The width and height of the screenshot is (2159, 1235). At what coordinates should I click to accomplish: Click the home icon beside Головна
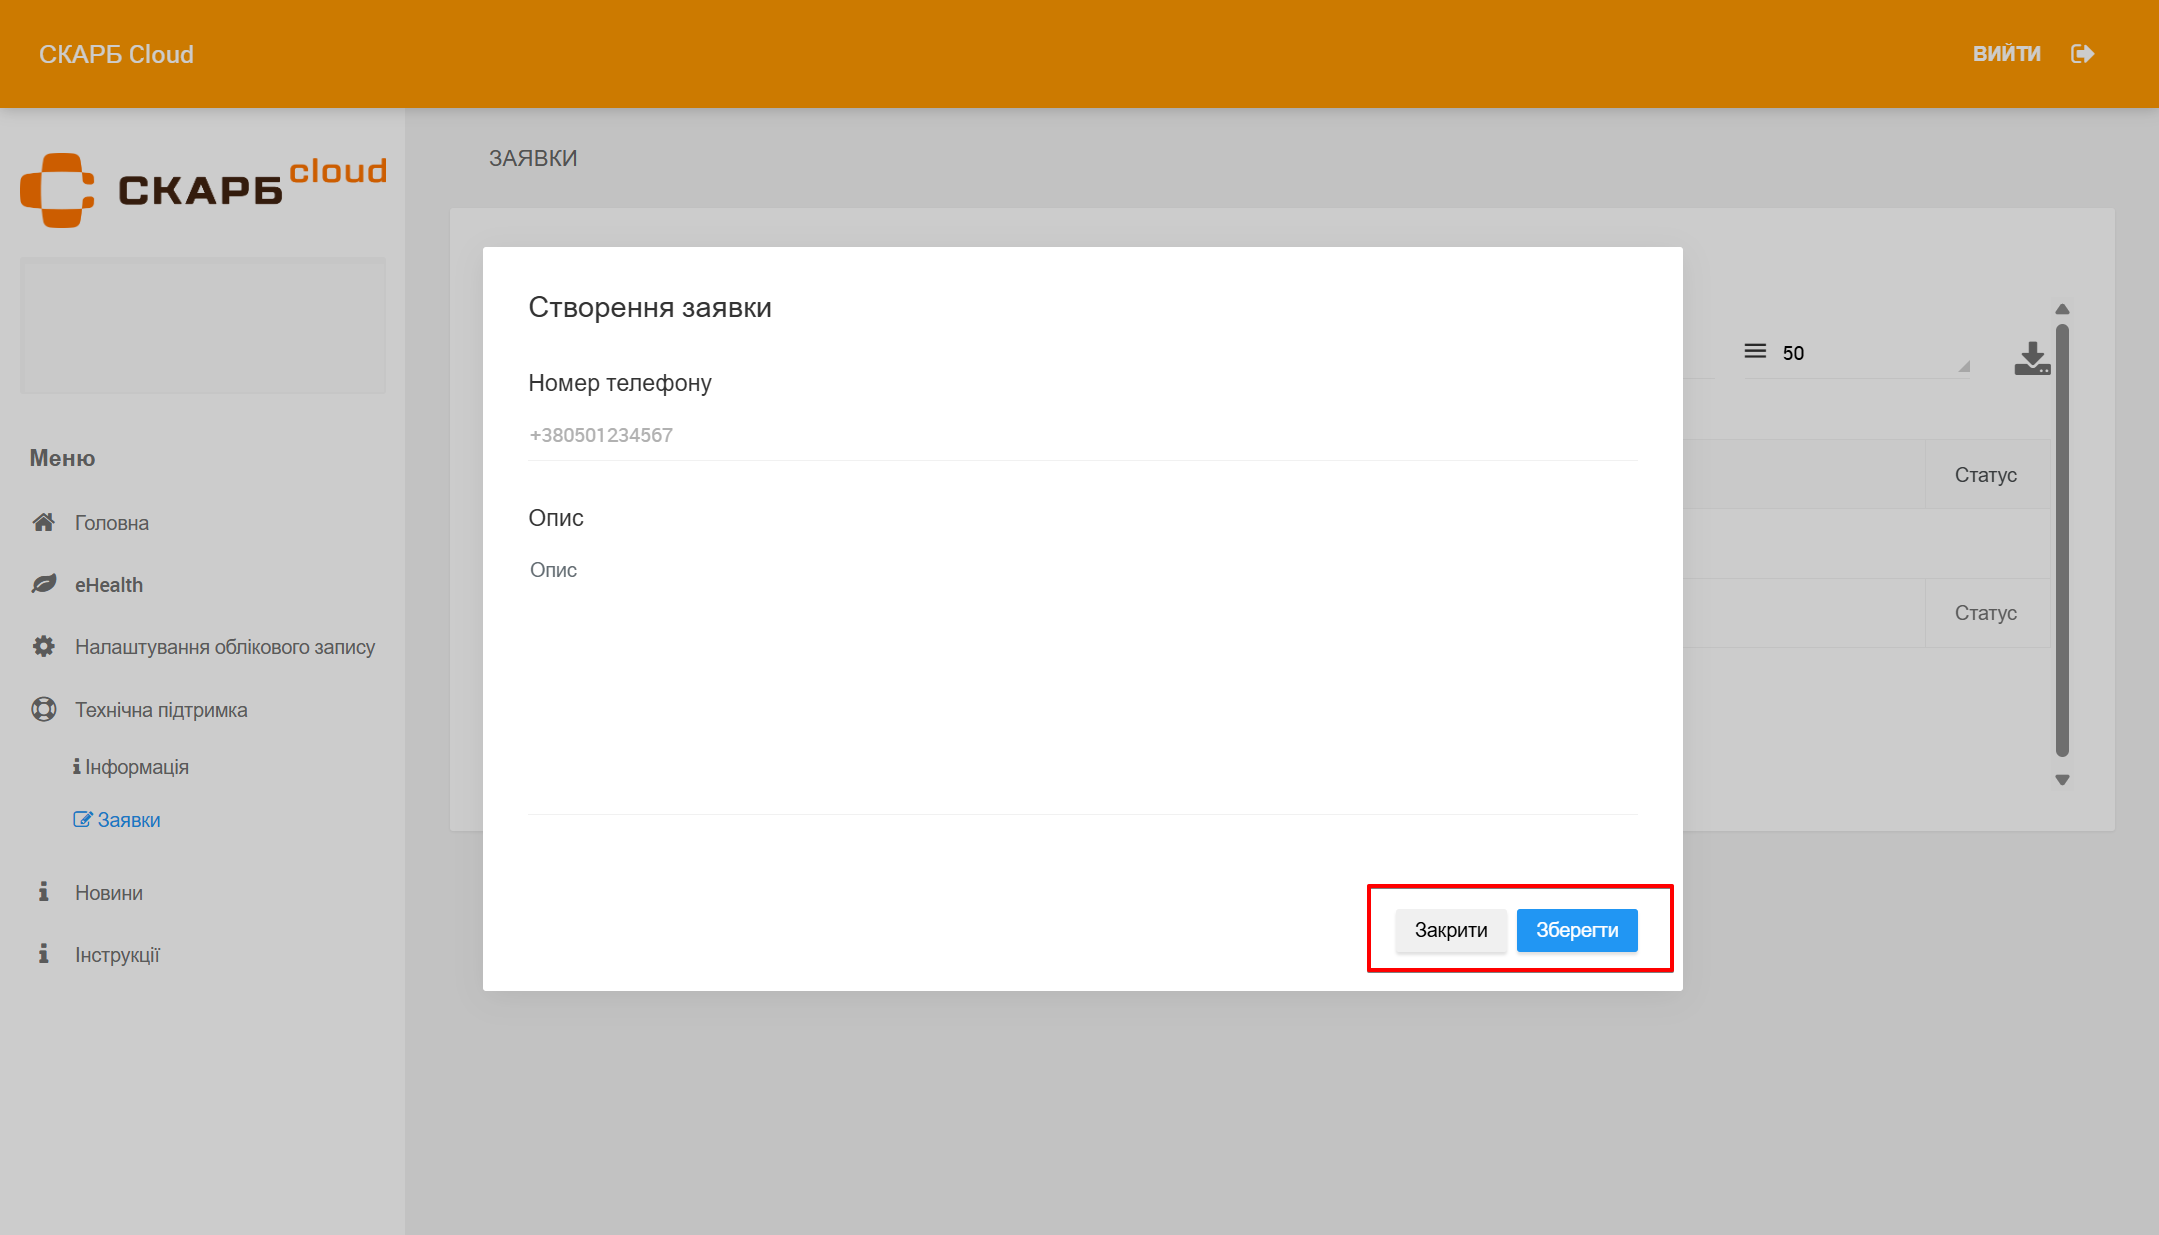43,522
